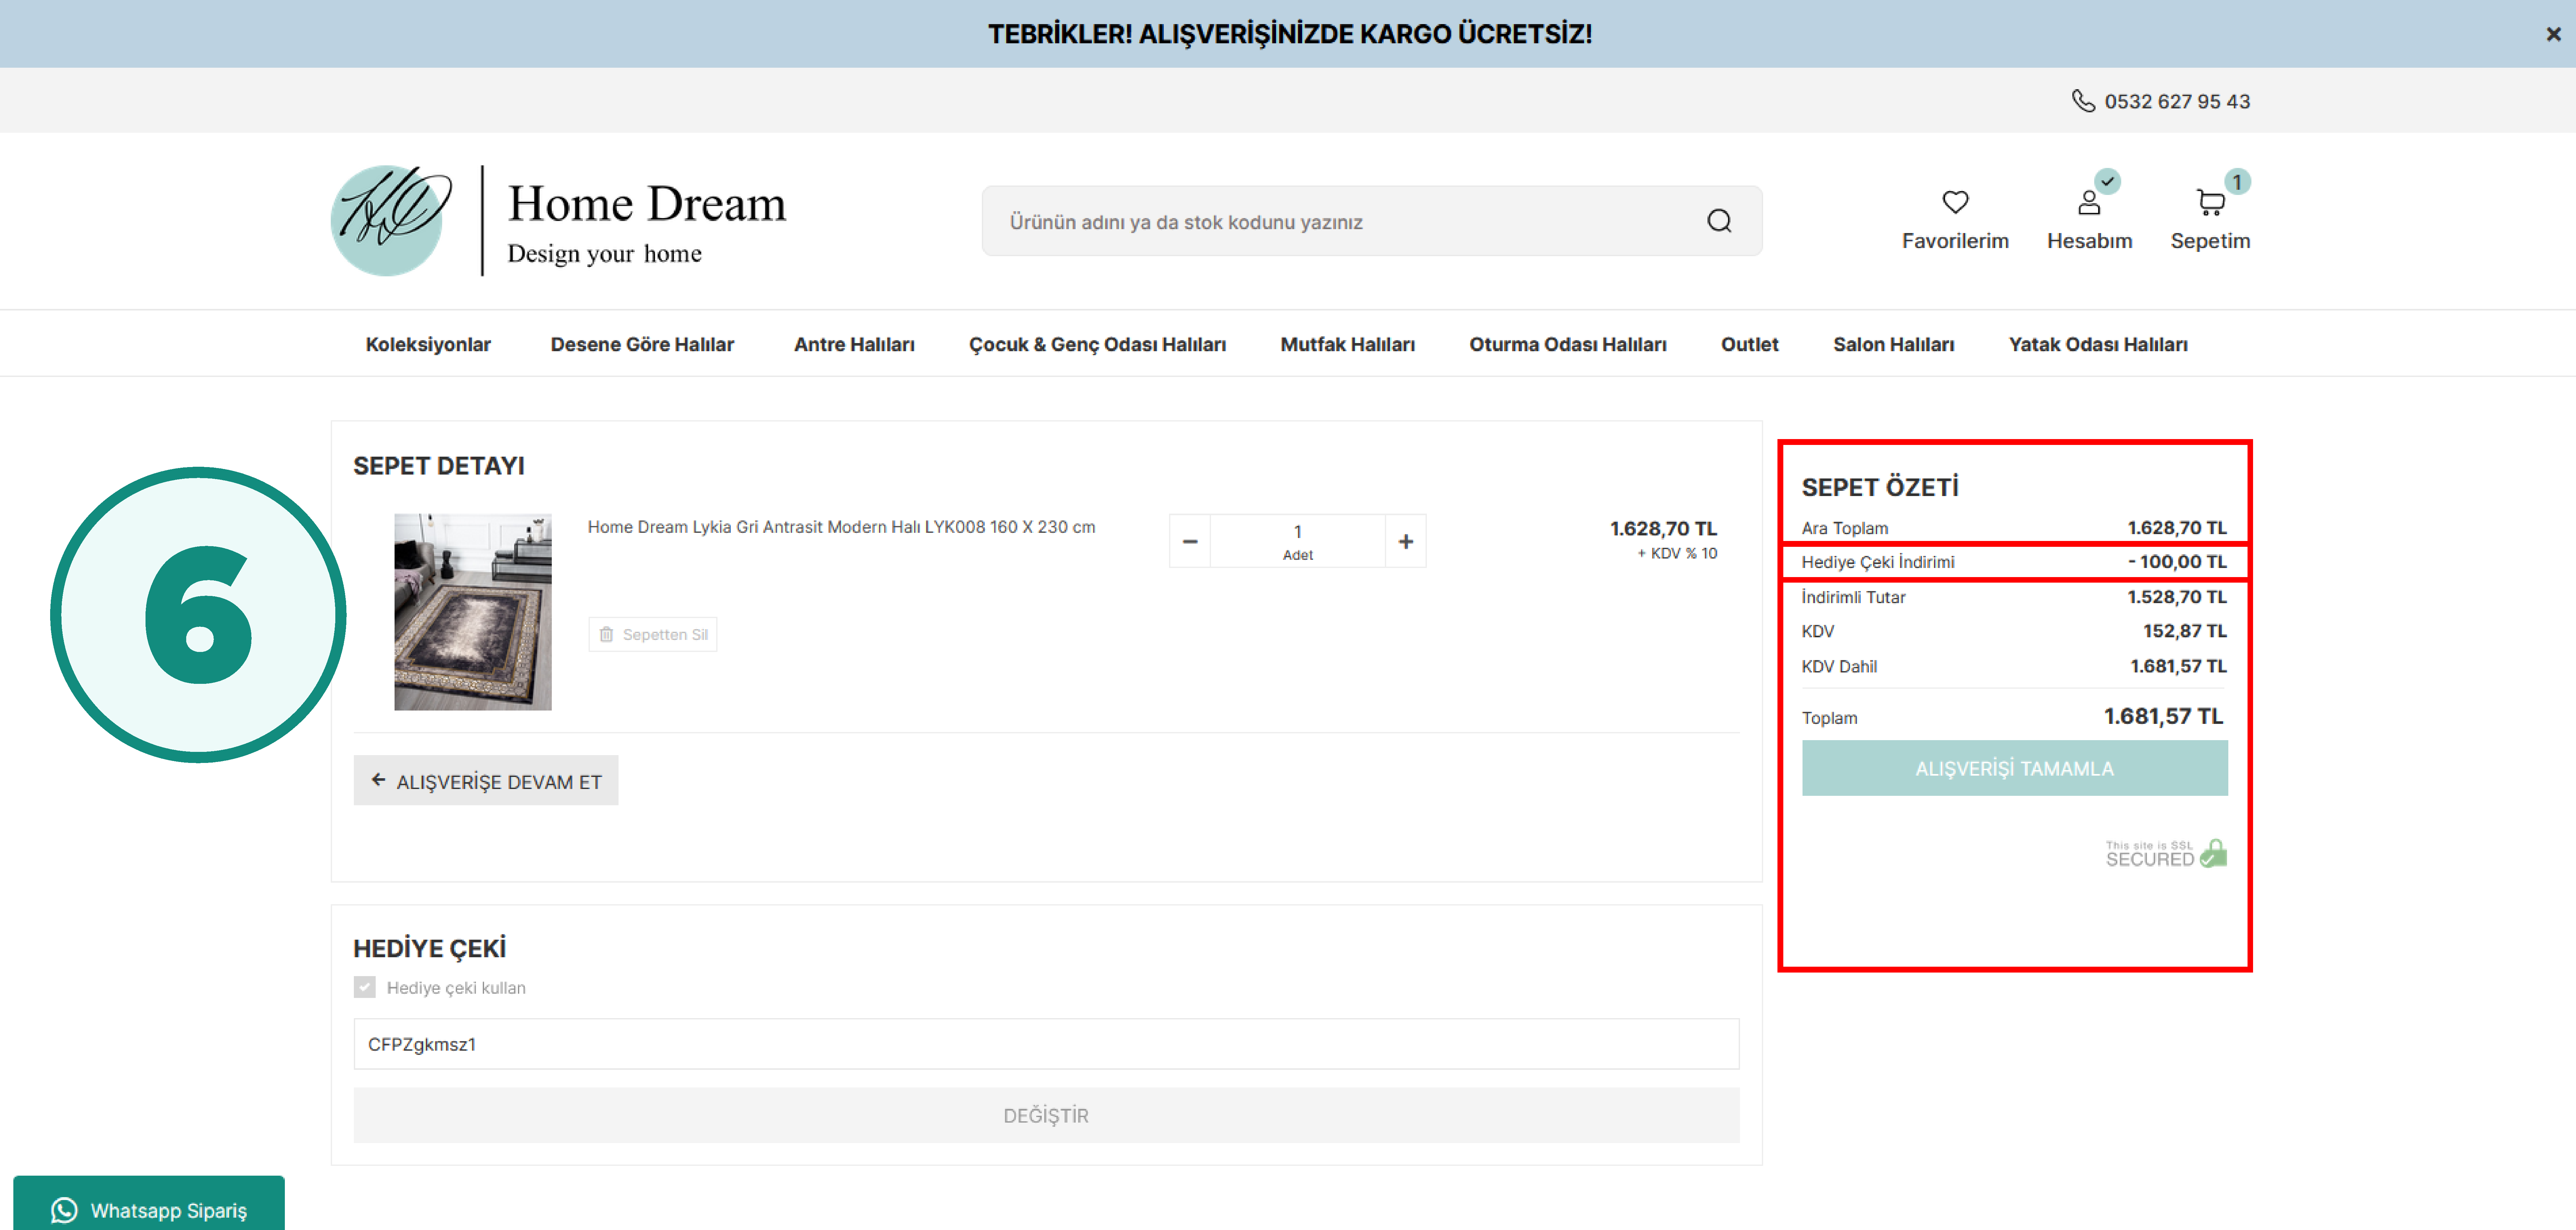
Task: Open Hesabım account icon
Action: tap(2089, 202)
